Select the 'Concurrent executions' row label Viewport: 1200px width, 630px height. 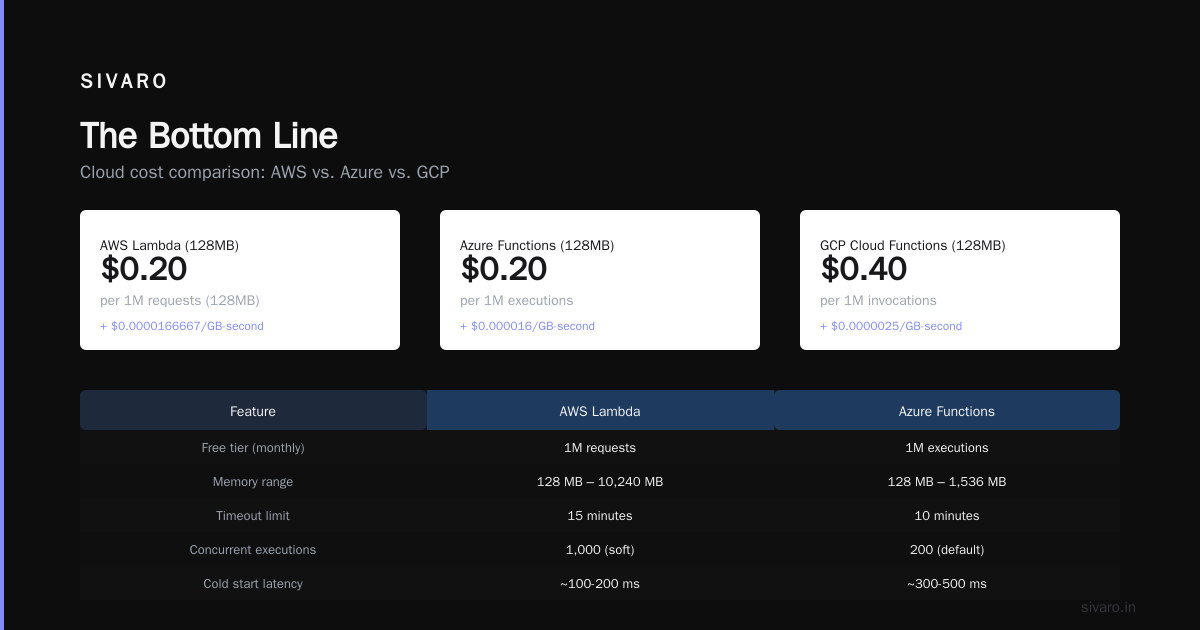pyautogui.click(x=253, y=550)
